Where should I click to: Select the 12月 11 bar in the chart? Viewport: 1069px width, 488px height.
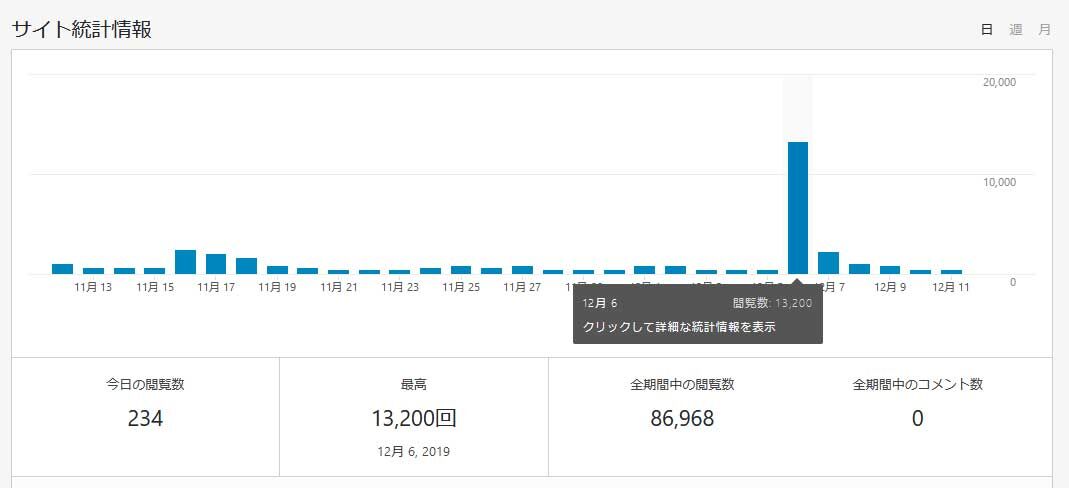coord(951,272)
